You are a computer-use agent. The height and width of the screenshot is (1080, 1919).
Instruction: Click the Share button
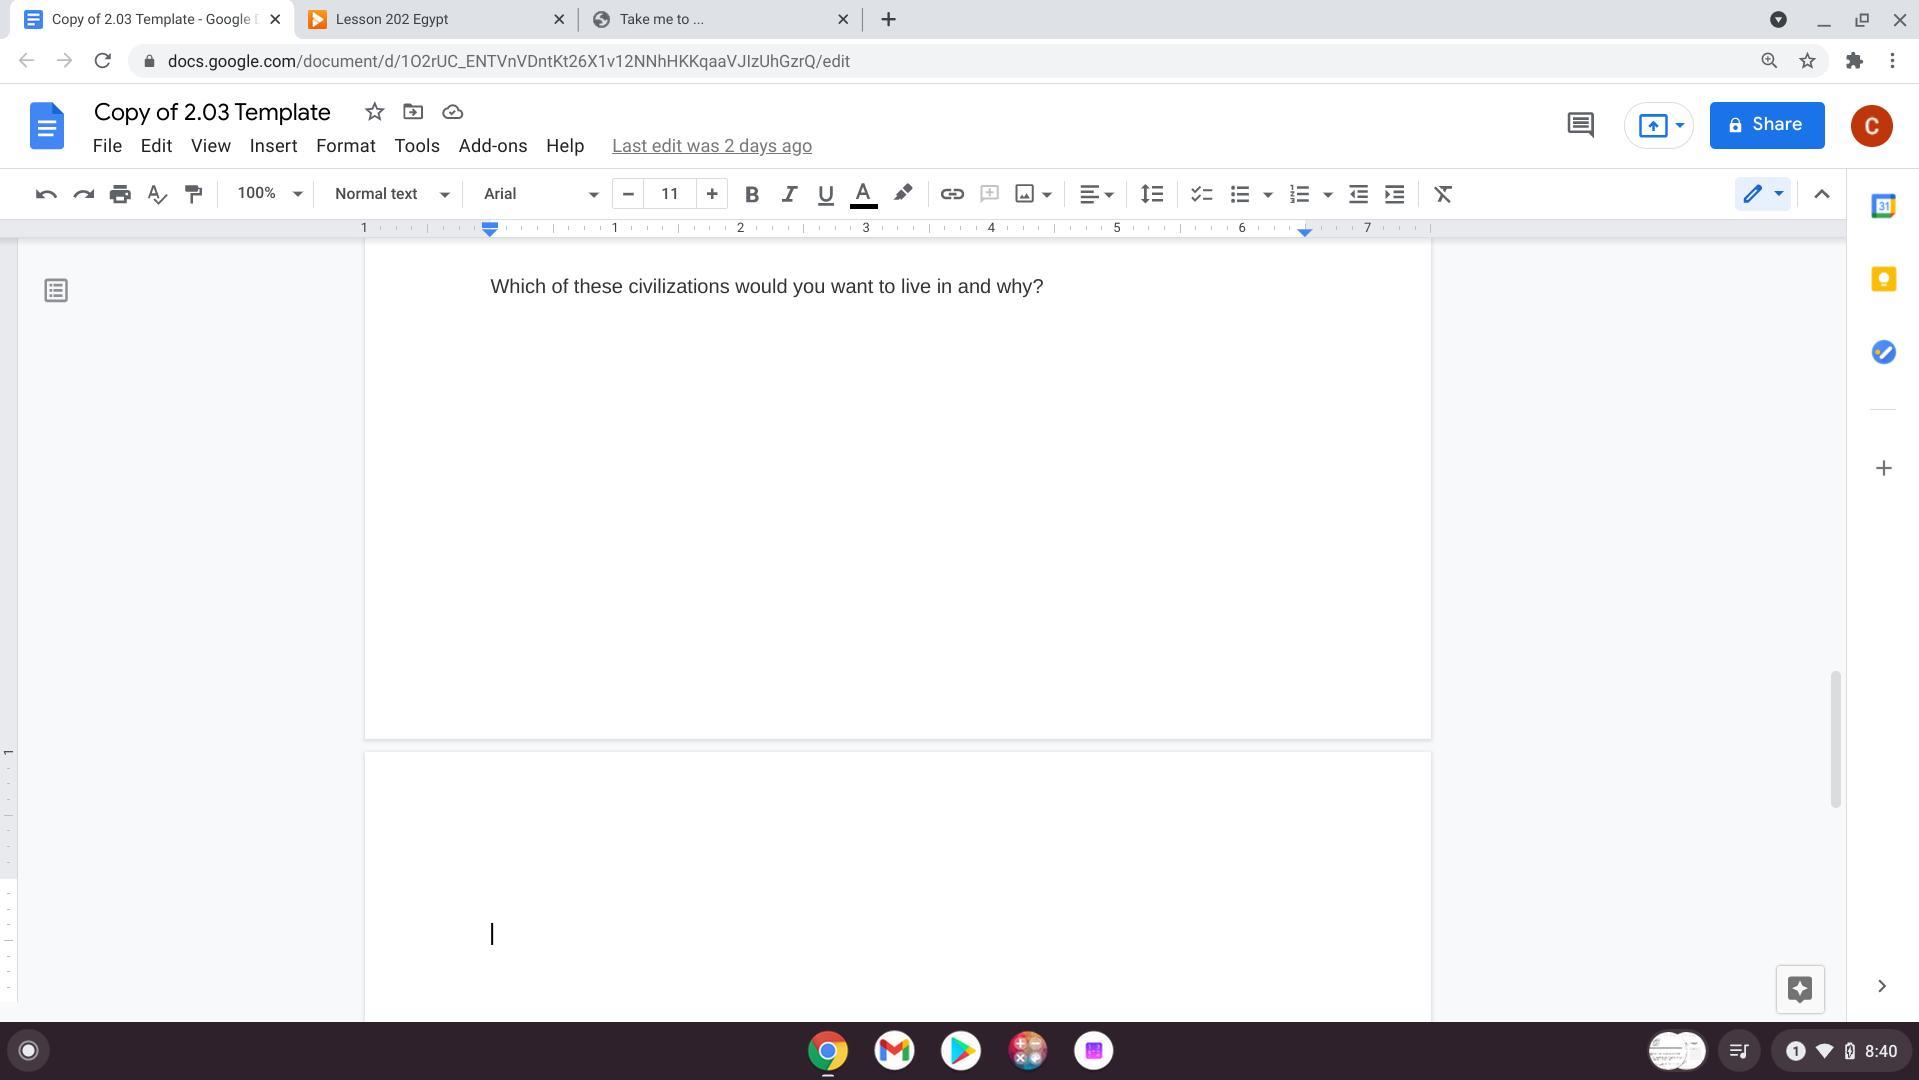pos(1767,125)
